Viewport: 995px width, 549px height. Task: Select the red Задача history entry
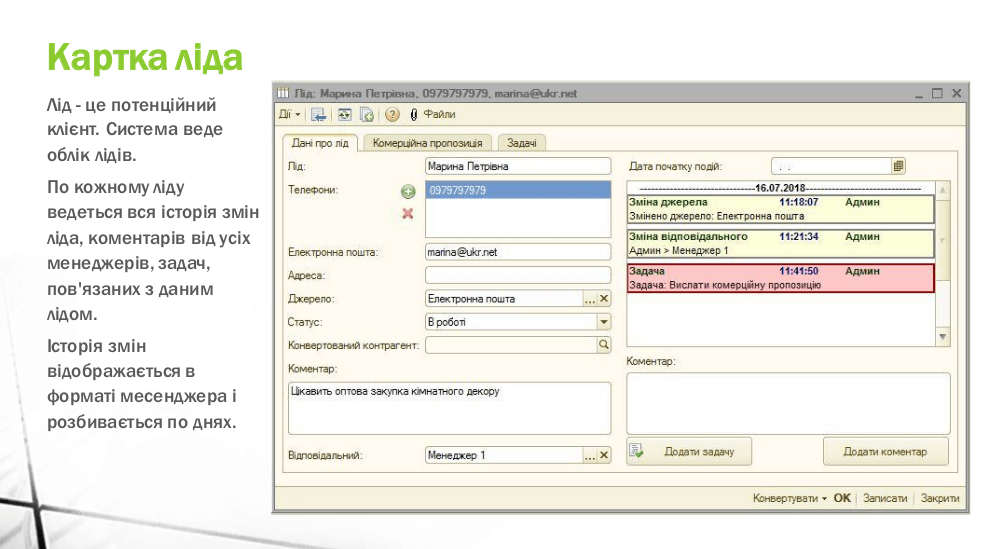[780, 278]
